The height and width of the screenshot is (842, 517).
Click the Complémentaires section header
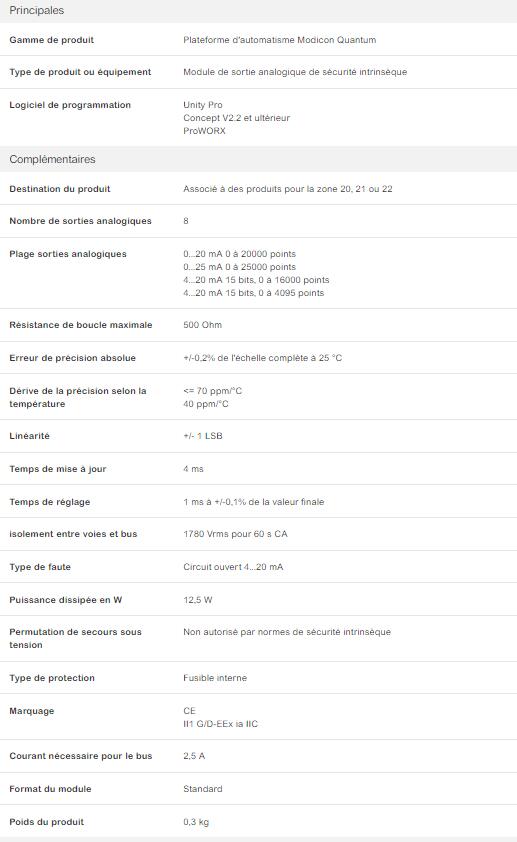click(52, 159)
